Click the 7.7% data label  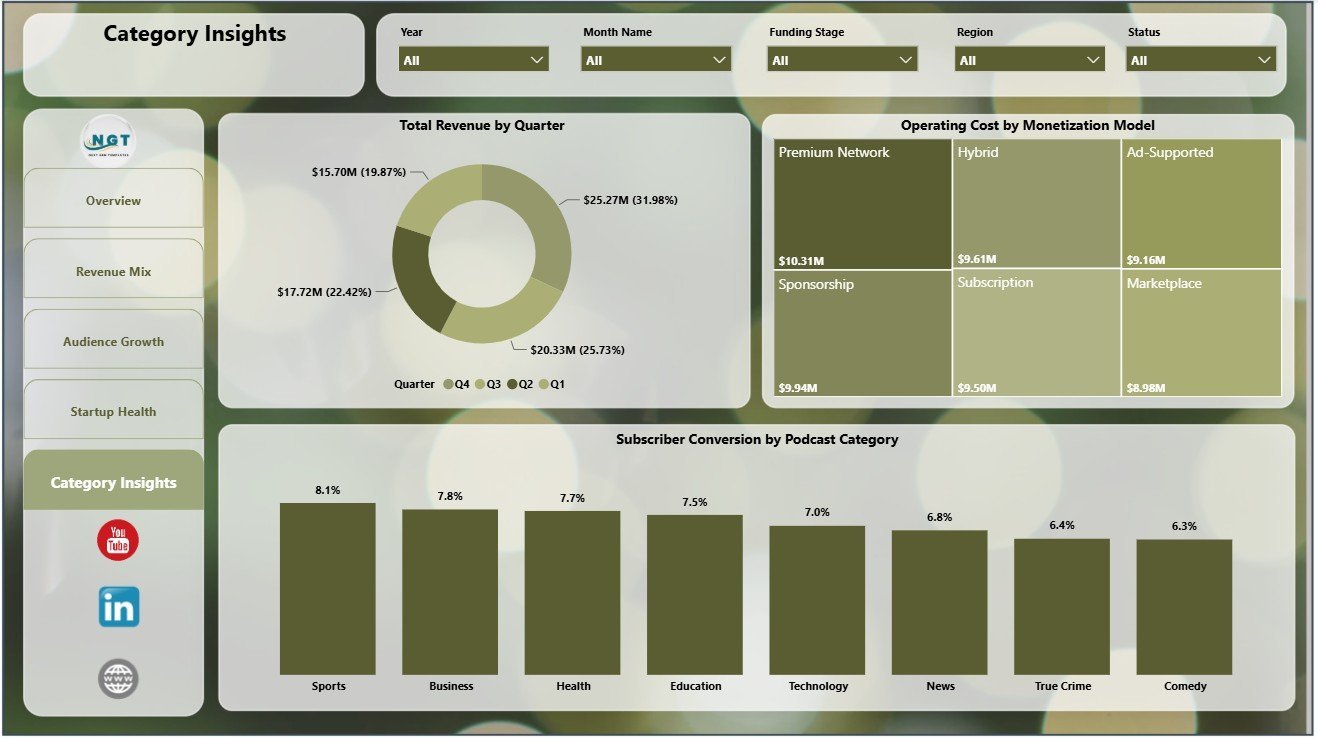point(573,498)
